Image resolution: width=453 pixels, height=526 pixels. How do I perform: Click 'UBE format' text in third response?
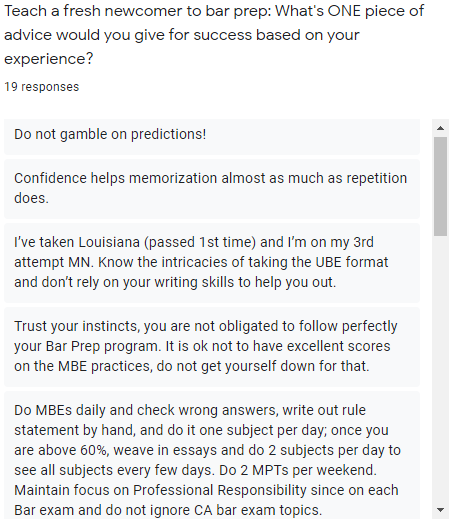click(352, 262)
